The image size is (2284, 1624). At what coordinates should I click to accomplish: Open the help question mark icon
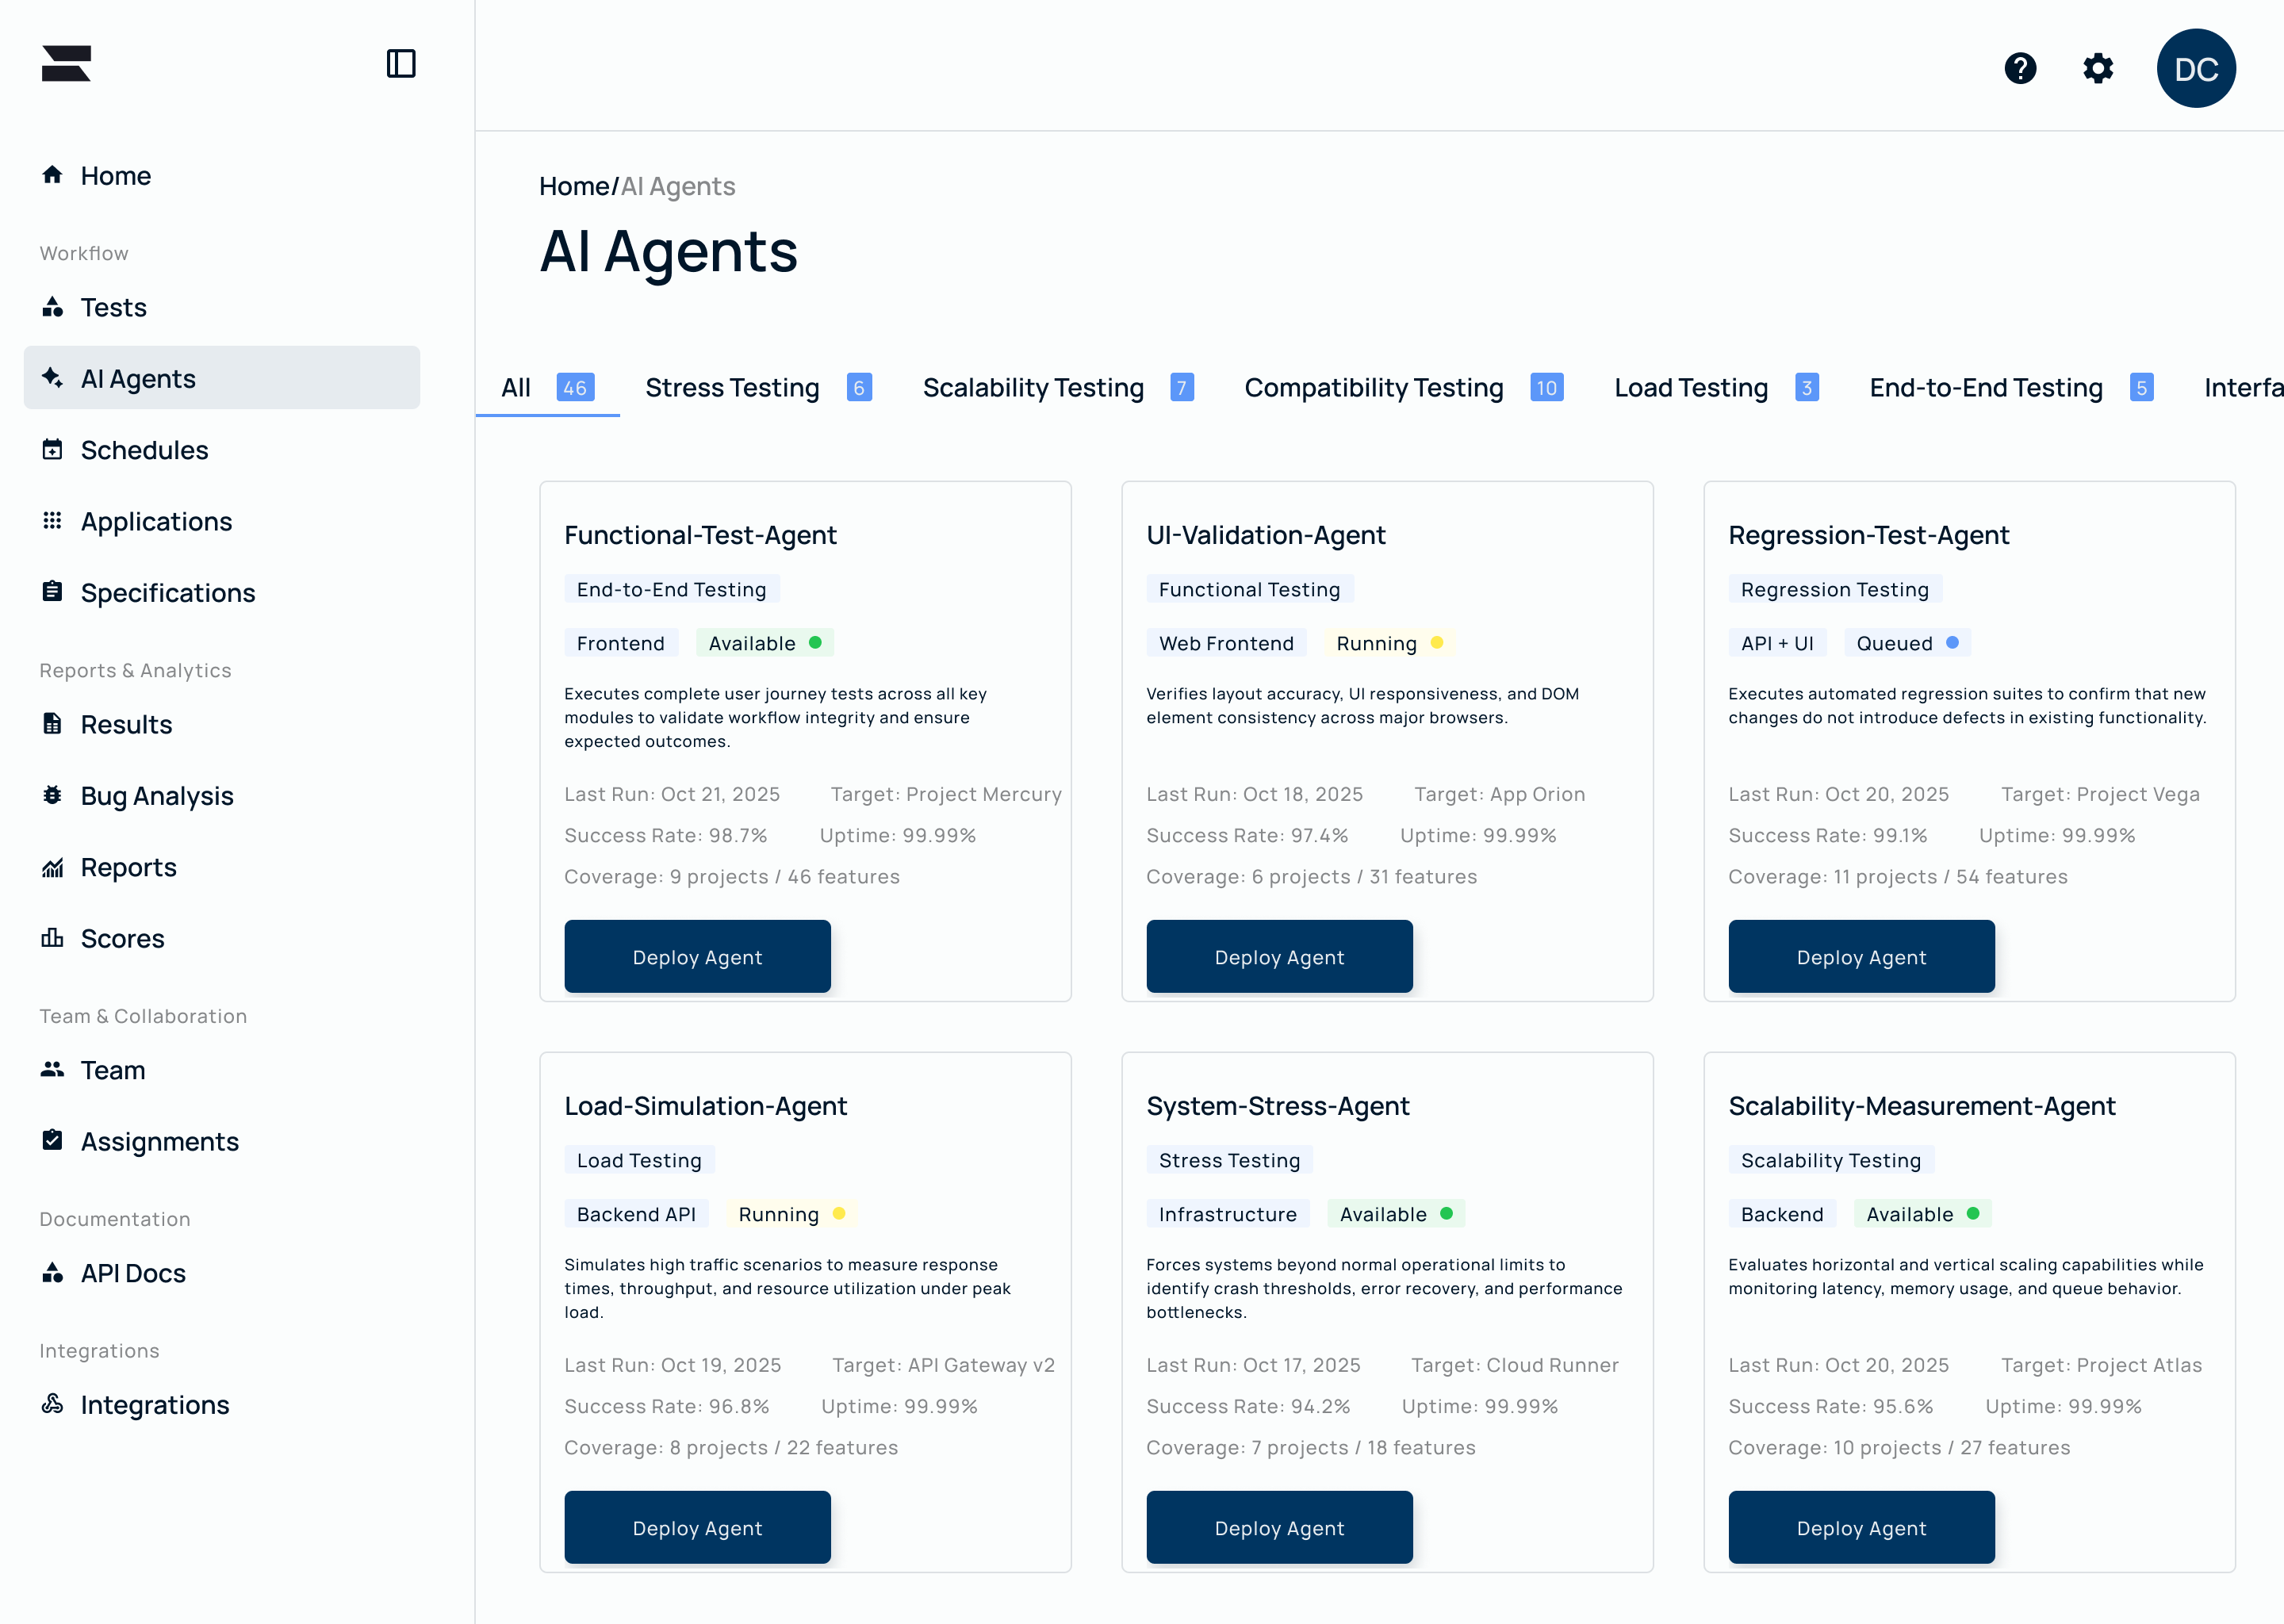point(2020,68)
